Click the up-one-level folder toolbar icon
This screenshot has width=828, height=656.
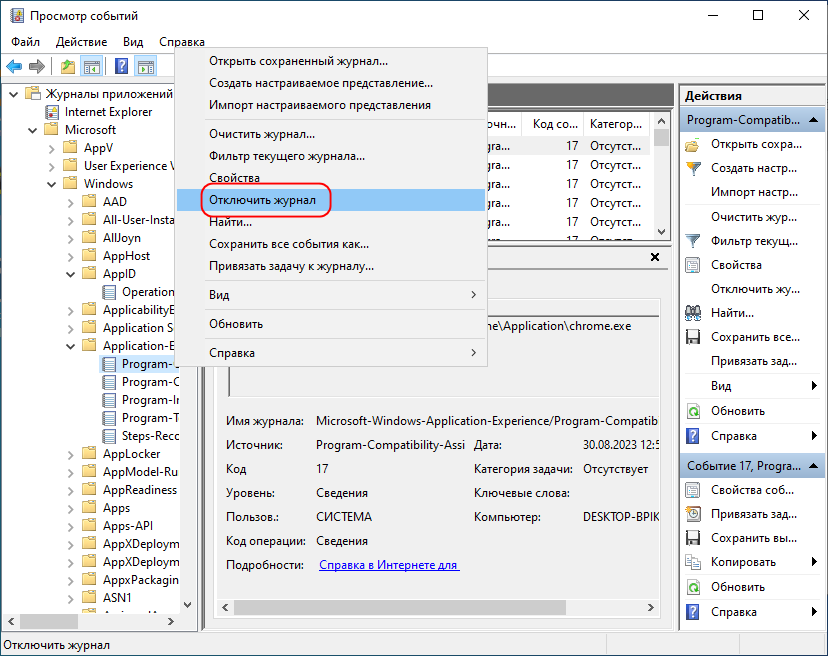[68, 67]
